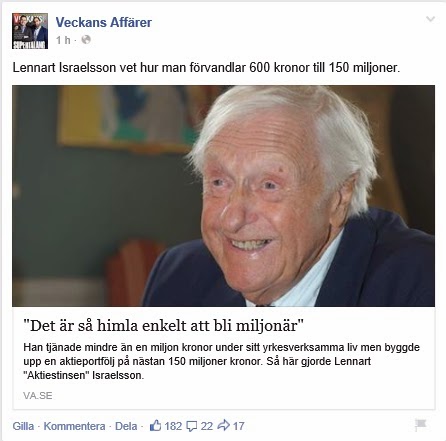Viewport: 446px width, 441px height.
Task: View the 17 shares count
Action: click(238, 426)
